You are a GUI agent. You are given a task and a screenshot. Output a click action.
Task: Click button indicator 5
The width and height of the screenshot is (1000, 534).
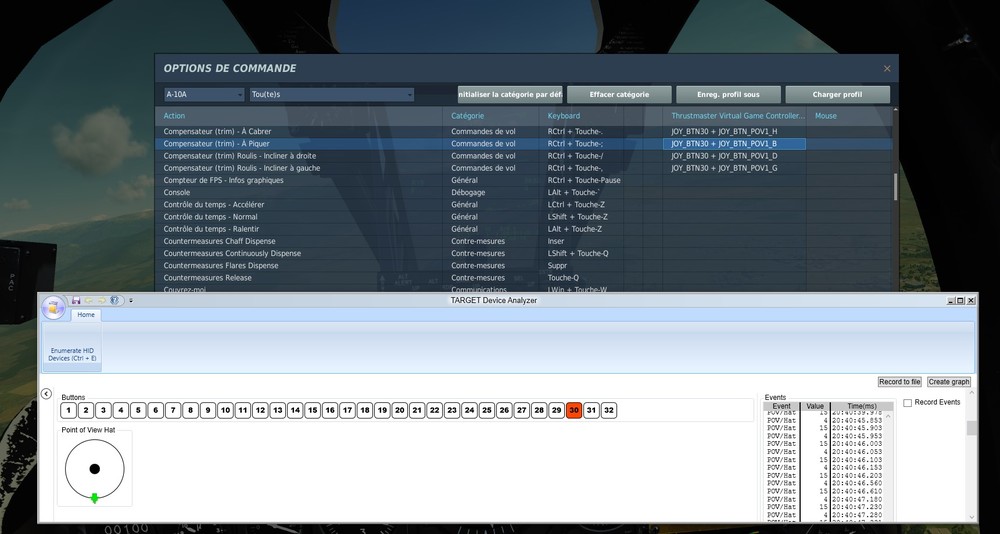pyautogui.click(x=138, y=410)
